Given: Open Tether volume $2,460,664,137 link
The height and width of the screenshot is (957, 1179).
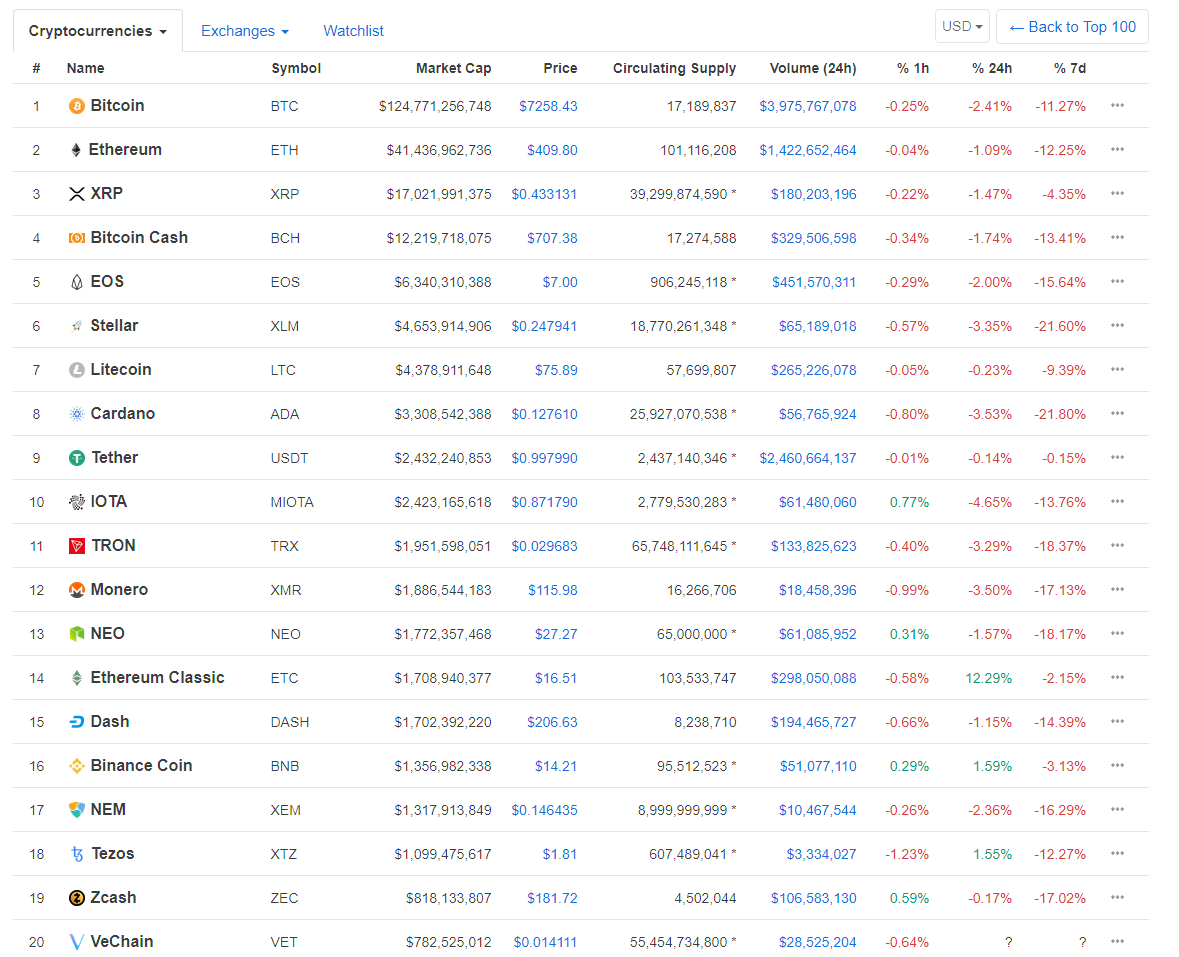Looking at the screenshot, I should pos(808,459).
